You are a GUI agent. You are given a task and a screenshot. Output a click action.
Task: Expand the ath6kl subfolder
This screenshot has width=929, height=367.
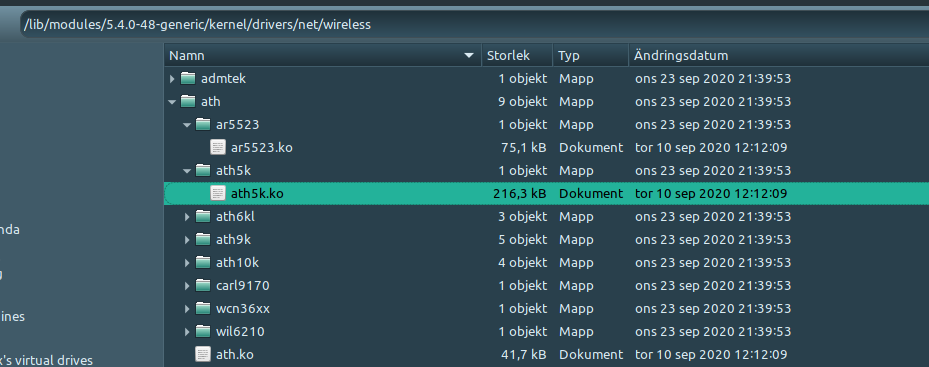click(187, 217)
